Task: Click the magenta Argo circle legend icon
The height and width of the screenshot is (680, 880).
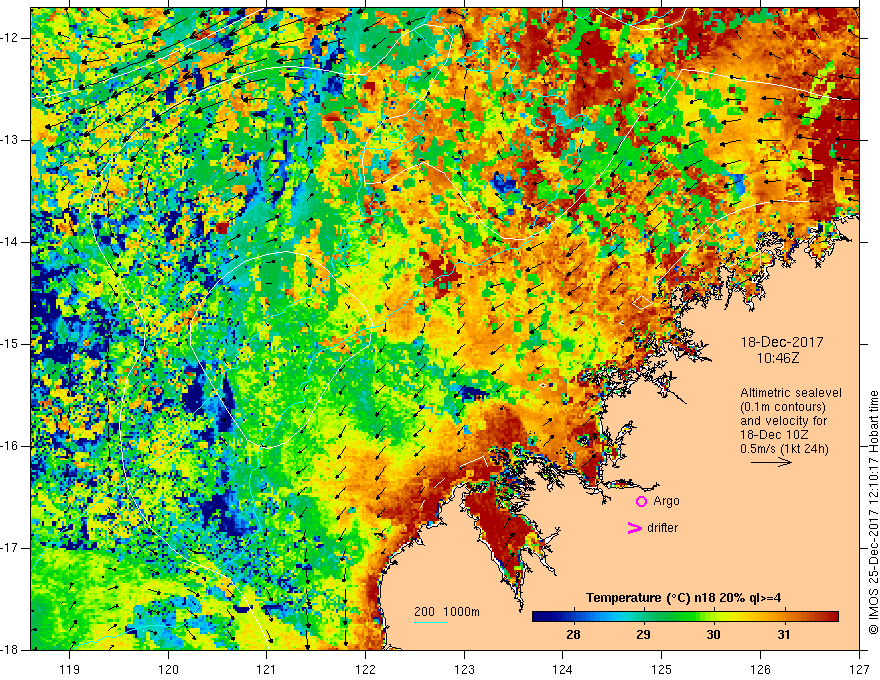Action: [641, 501]
